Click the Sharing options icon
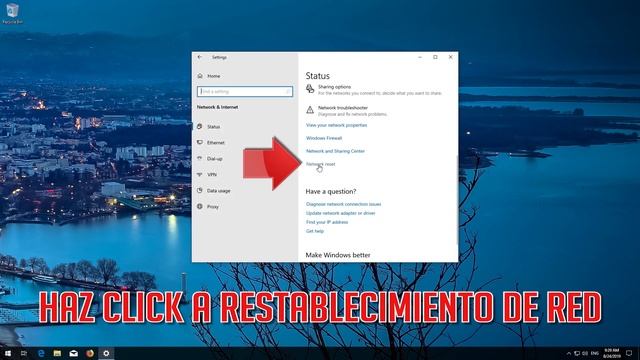Screen dimensions: 640x360 (310, 89)
